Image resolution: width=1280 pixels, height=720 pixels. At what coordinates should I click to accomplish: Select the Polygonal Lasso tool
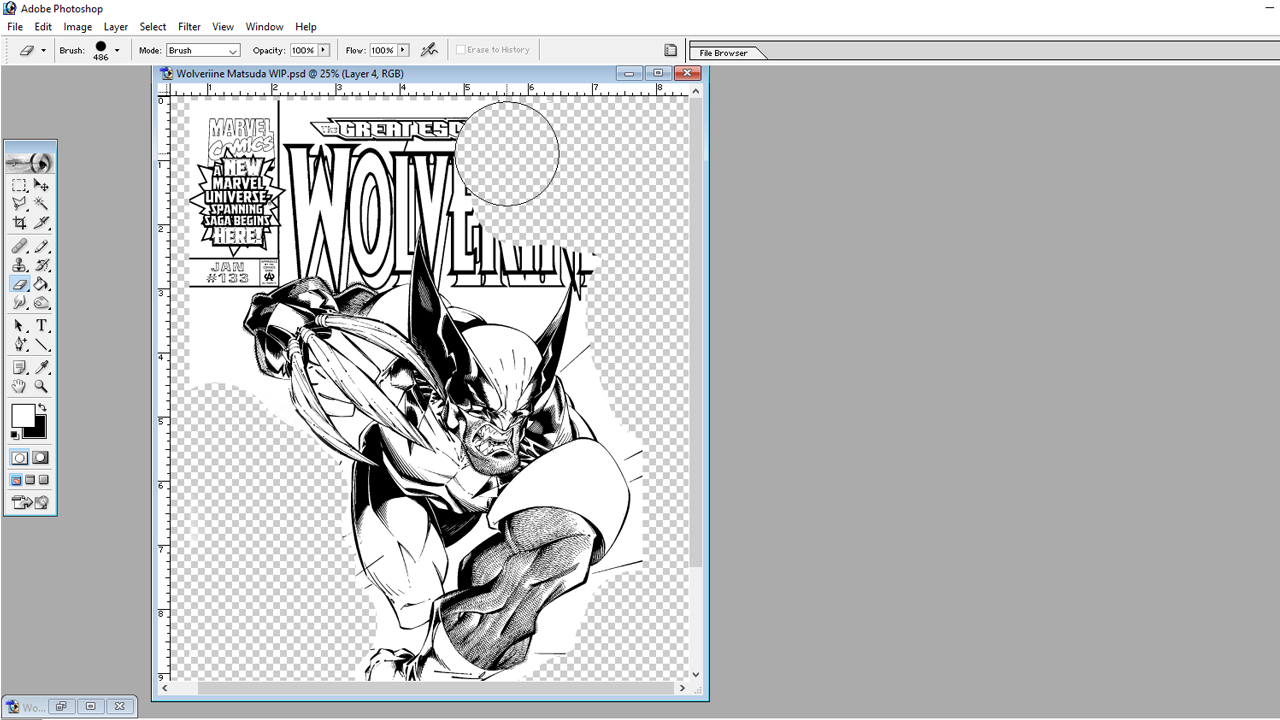point(19,204)
